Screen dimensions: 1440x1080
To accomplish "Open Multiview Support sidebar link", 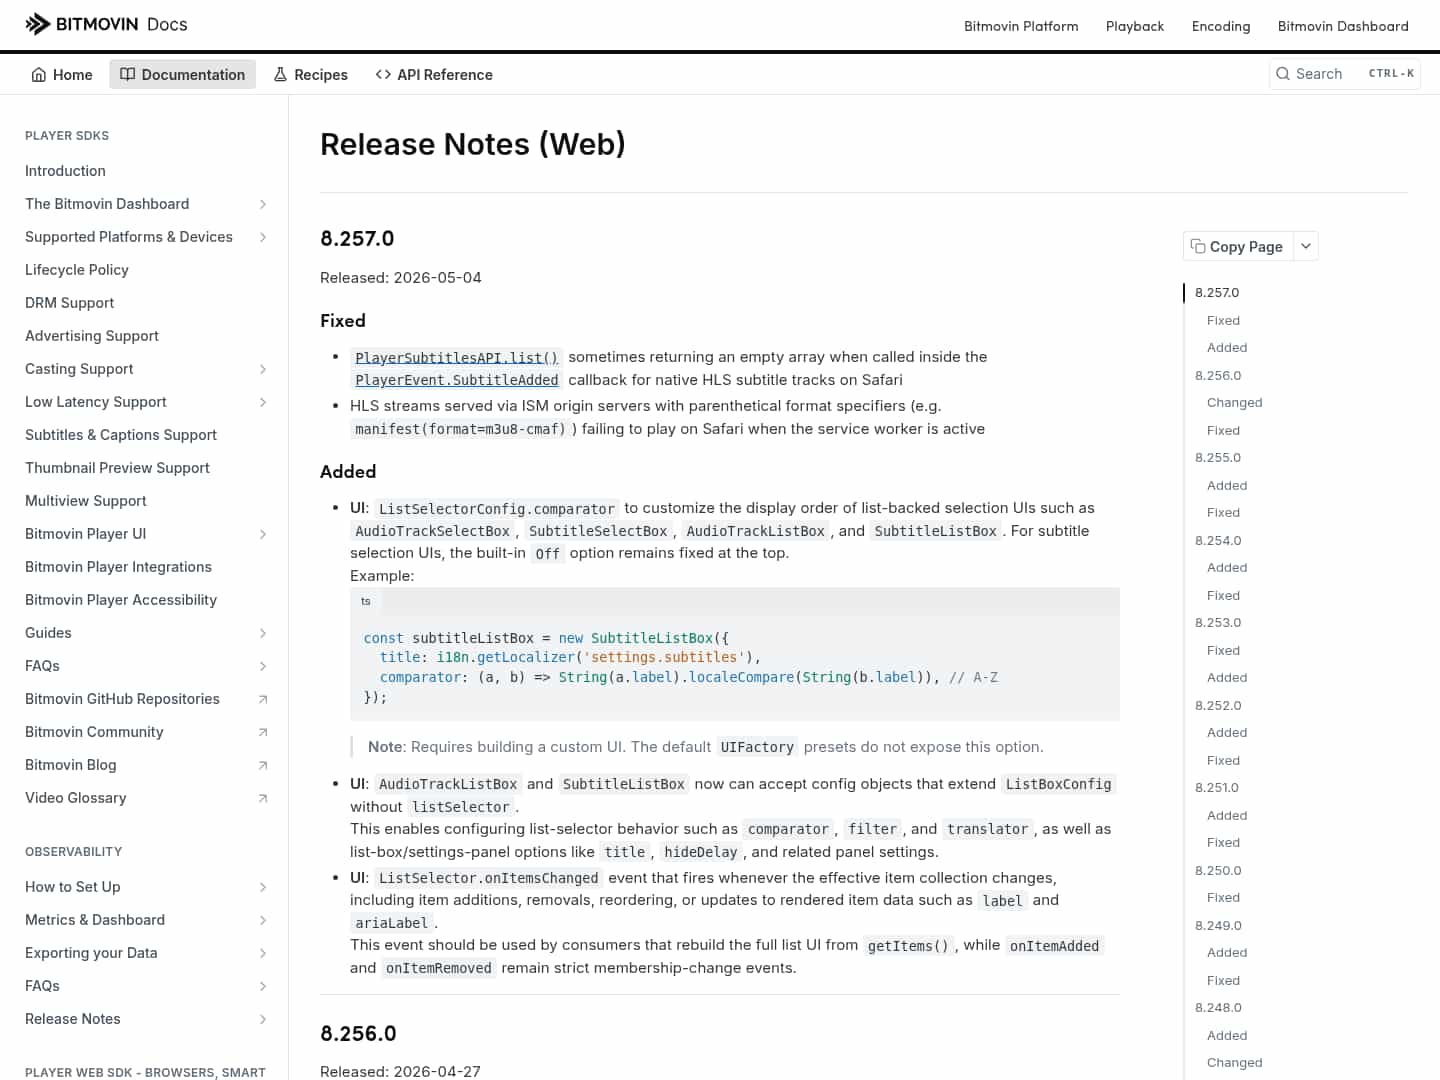I will 86,501.
